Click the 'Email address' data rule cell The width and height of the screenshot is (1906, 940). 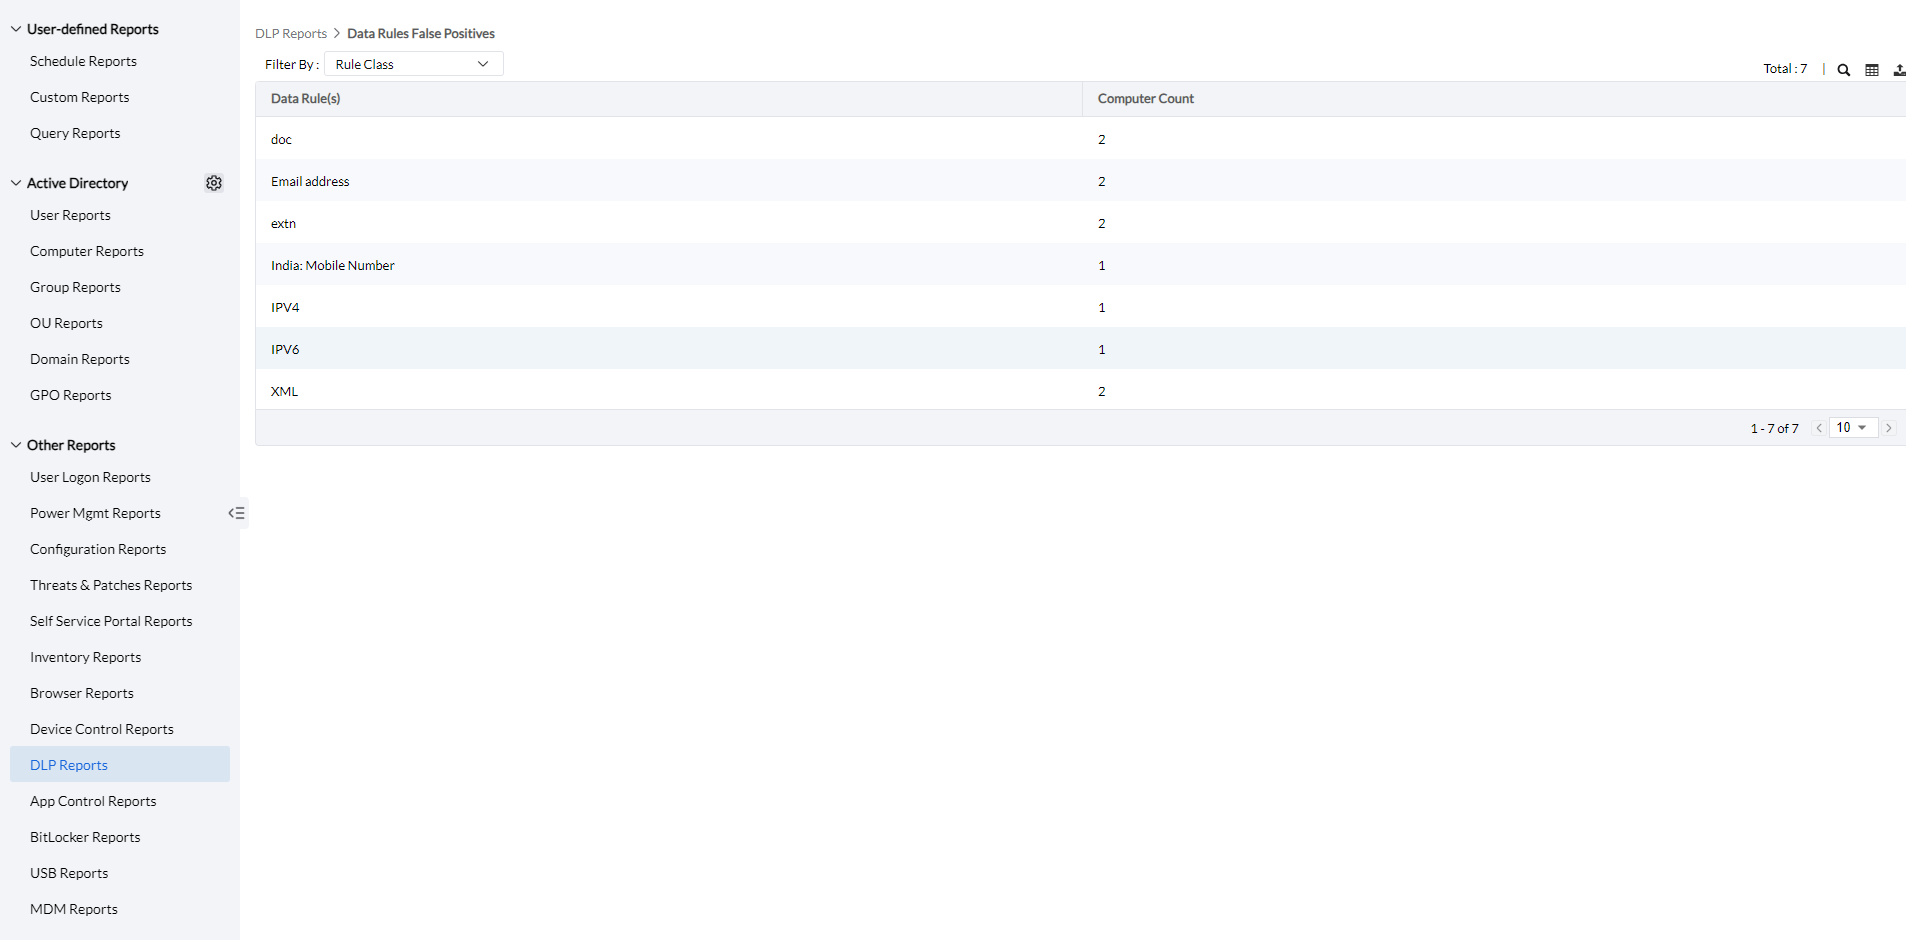(x=310, y=181)
